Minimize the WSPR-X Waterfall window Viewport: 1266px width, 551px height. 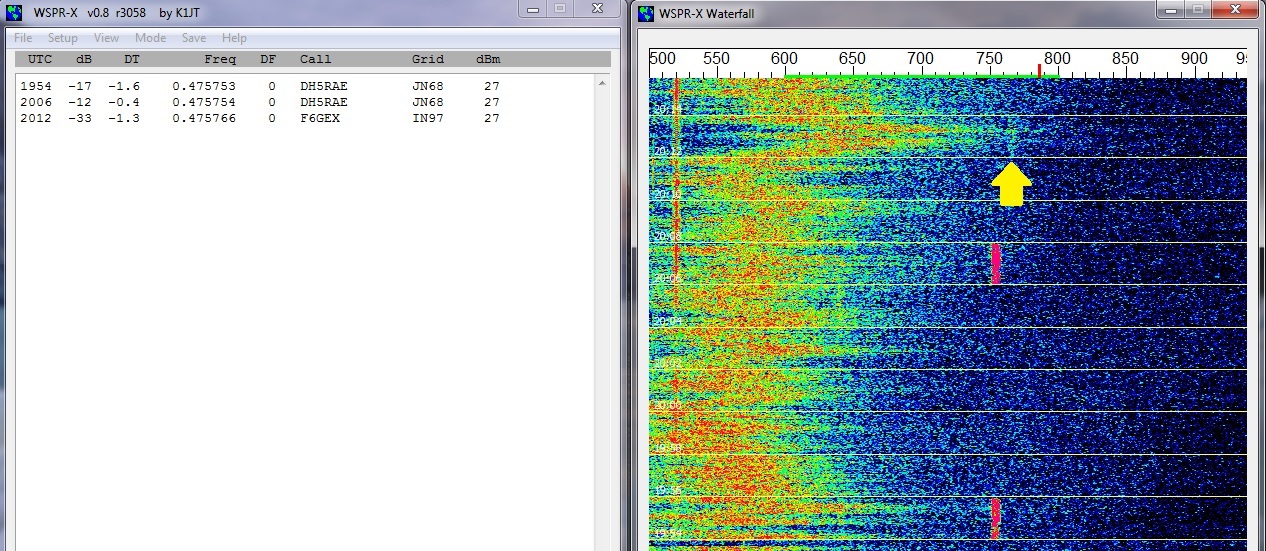tap(1170, 9)
